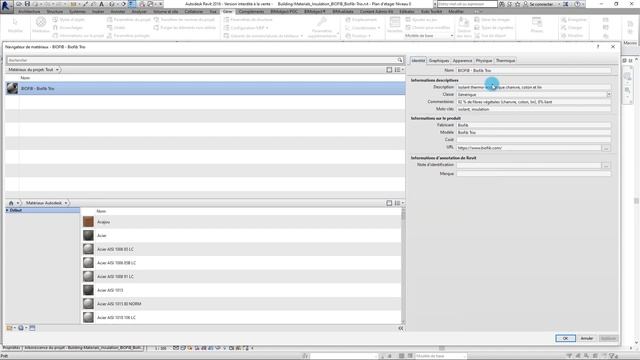Click the library folder icon at bottom left
Screen dimensions: 640x360
click(10, 328)
